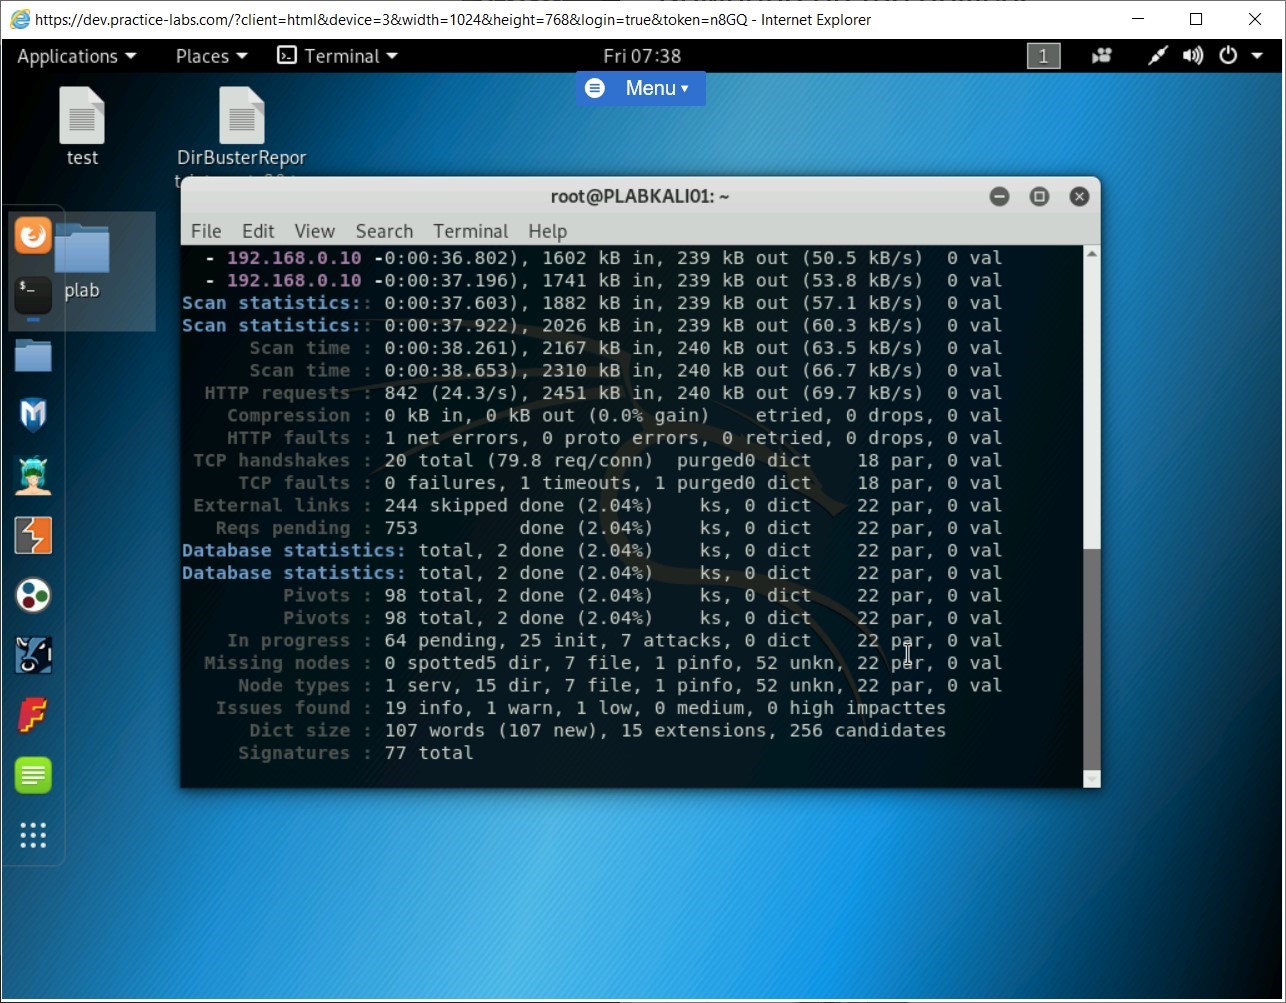
Task: Click the Fri 07:38 clock
Action: (641, 56)
